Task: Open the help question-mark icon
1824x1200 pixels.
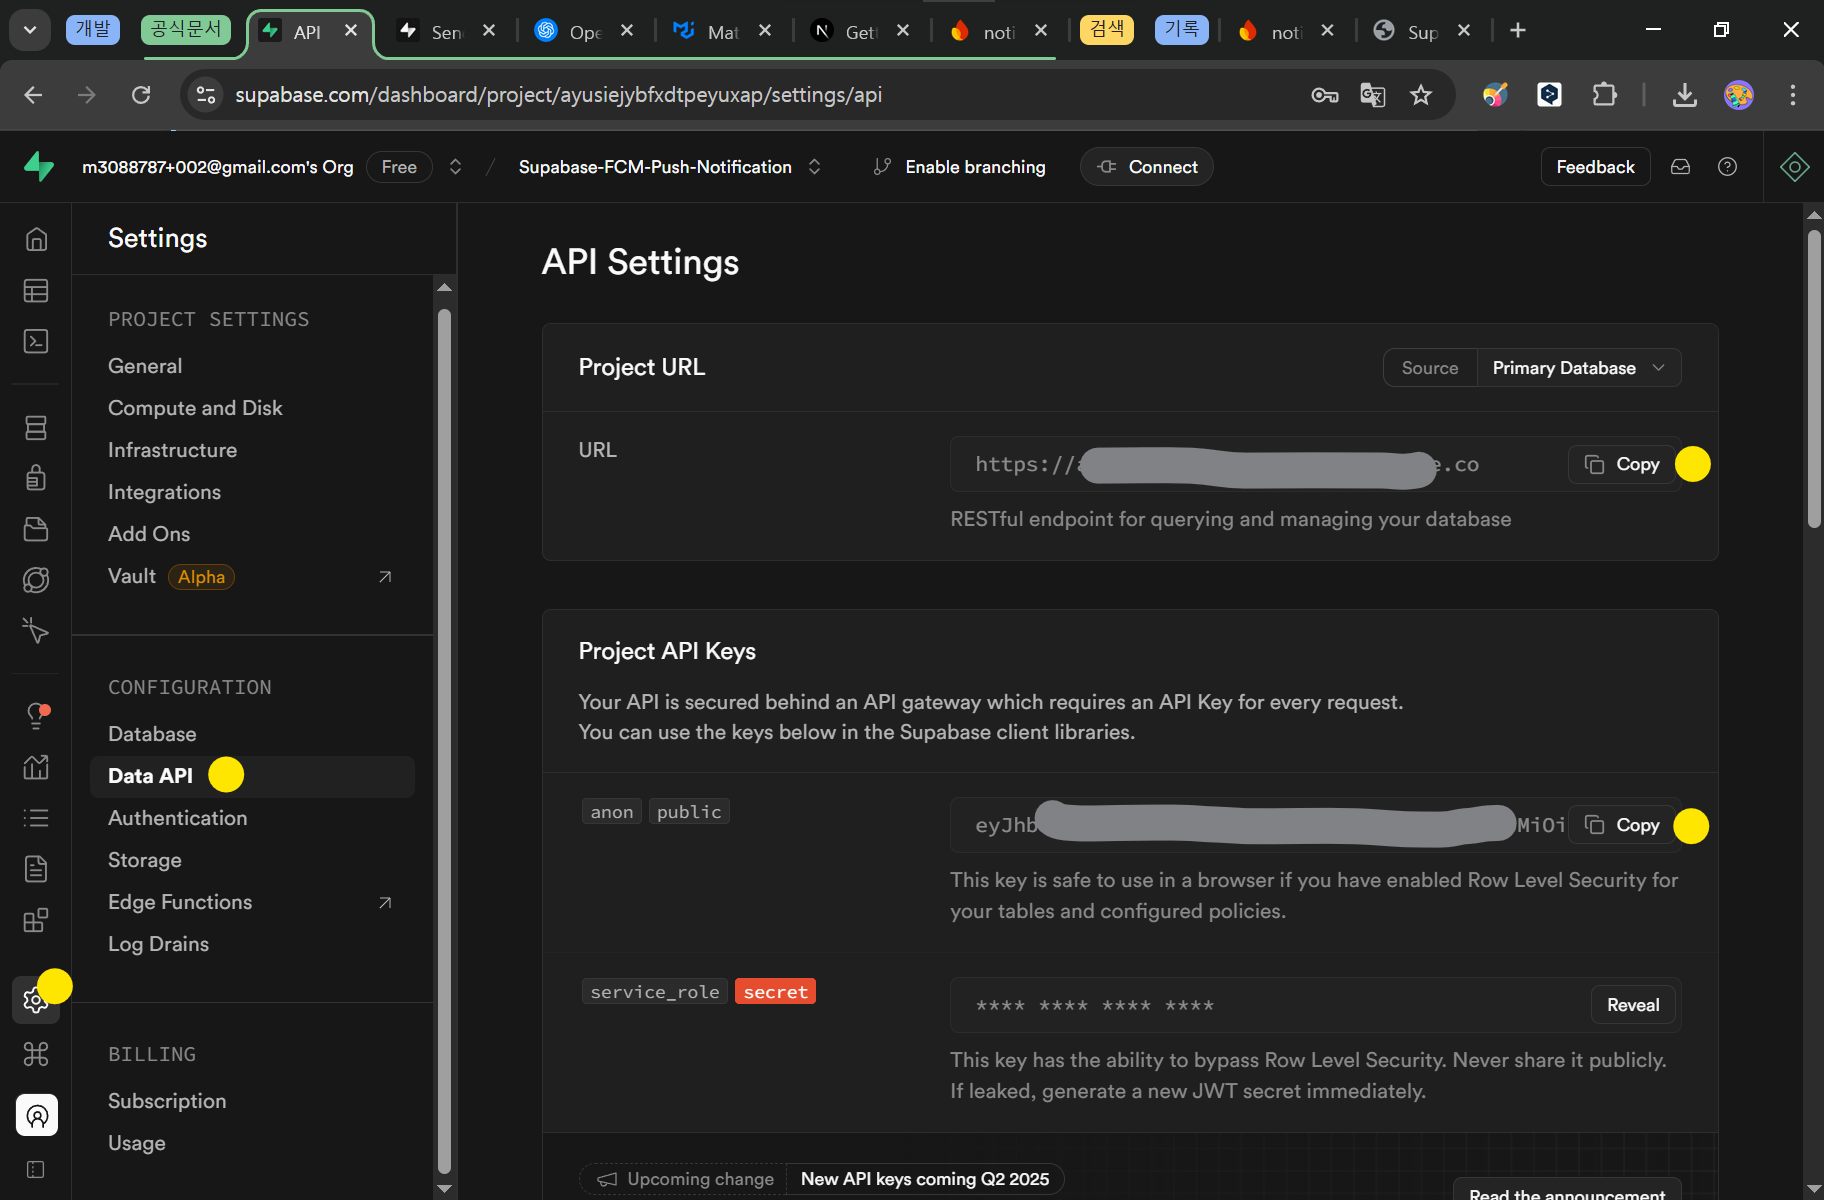Action: (1727, 167)
